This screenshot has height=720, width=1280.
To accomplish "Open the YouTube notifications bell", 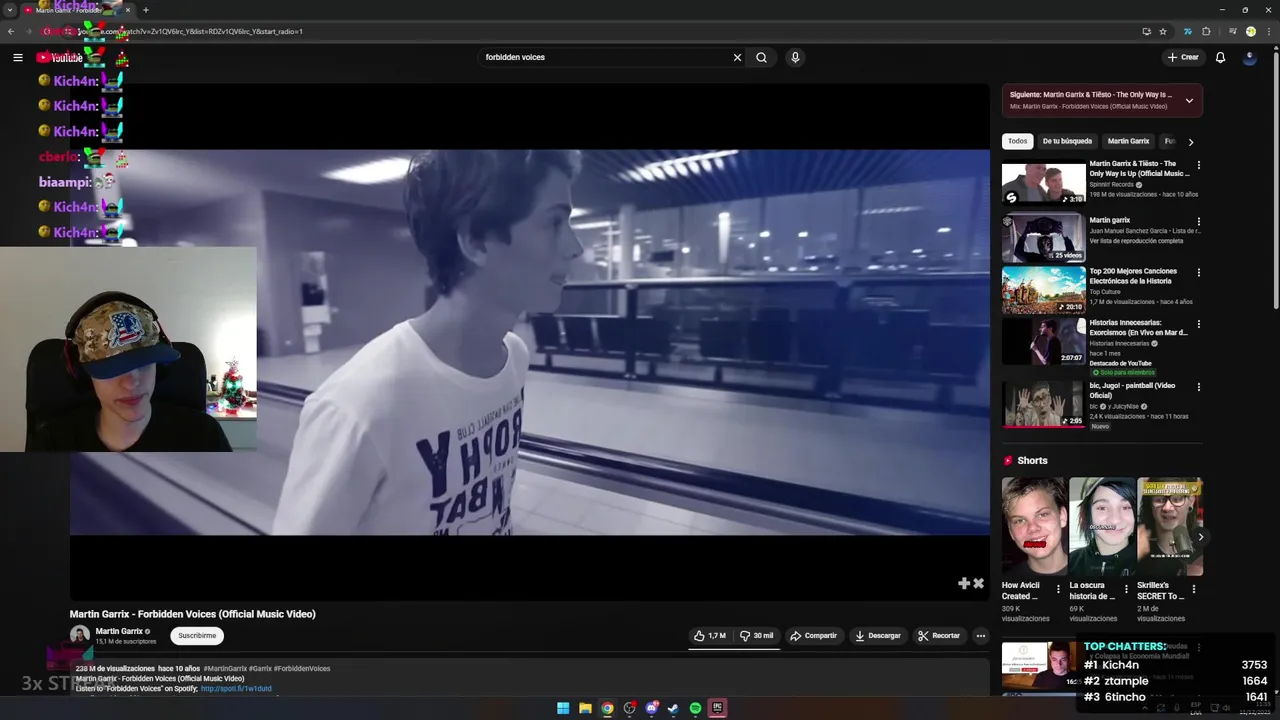I will pyautogui.click(x=1220, y=58).
